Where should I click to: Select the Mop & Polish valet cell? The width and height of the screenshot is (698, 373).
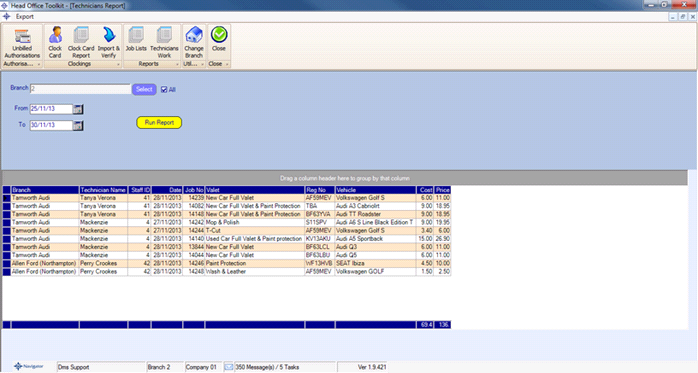pyautogui.click(x=255, y=222)
